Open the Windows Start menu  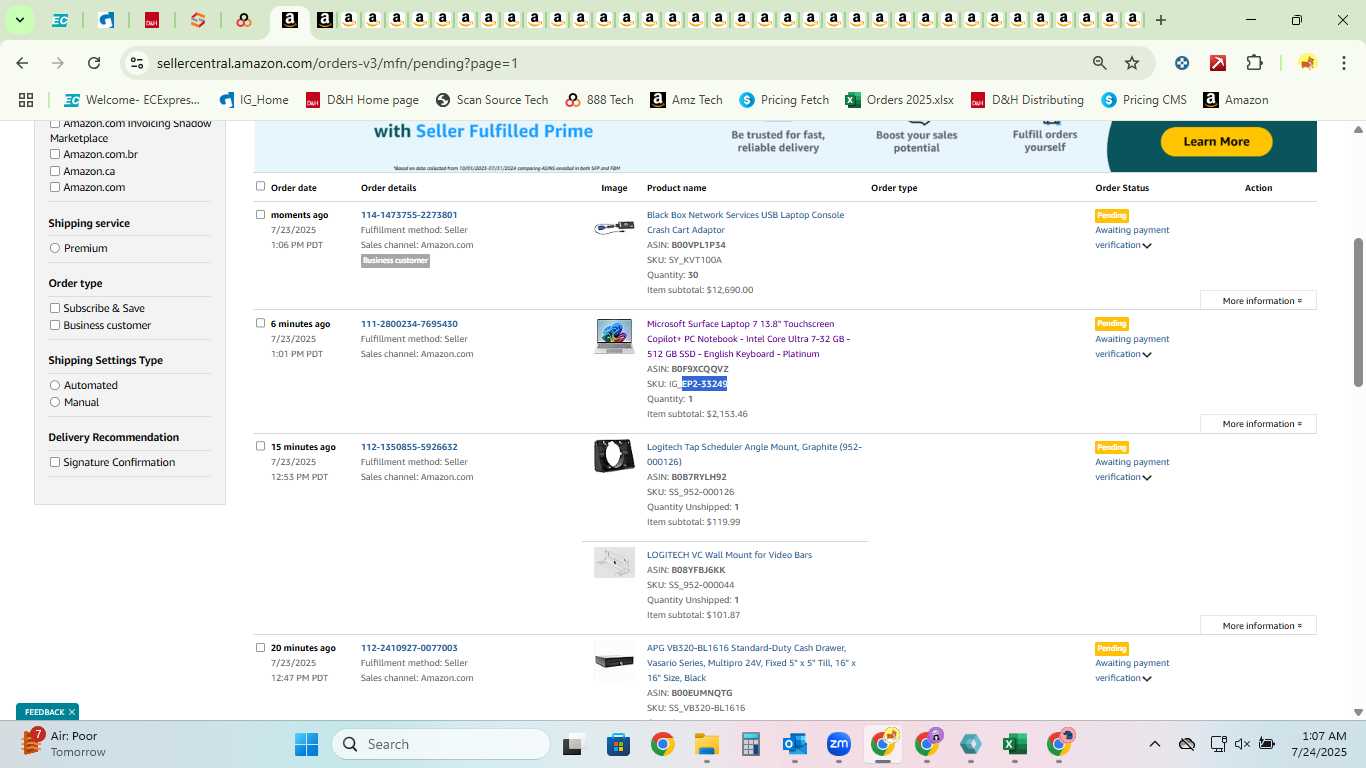pyautogui.click(x=306, y=744)
